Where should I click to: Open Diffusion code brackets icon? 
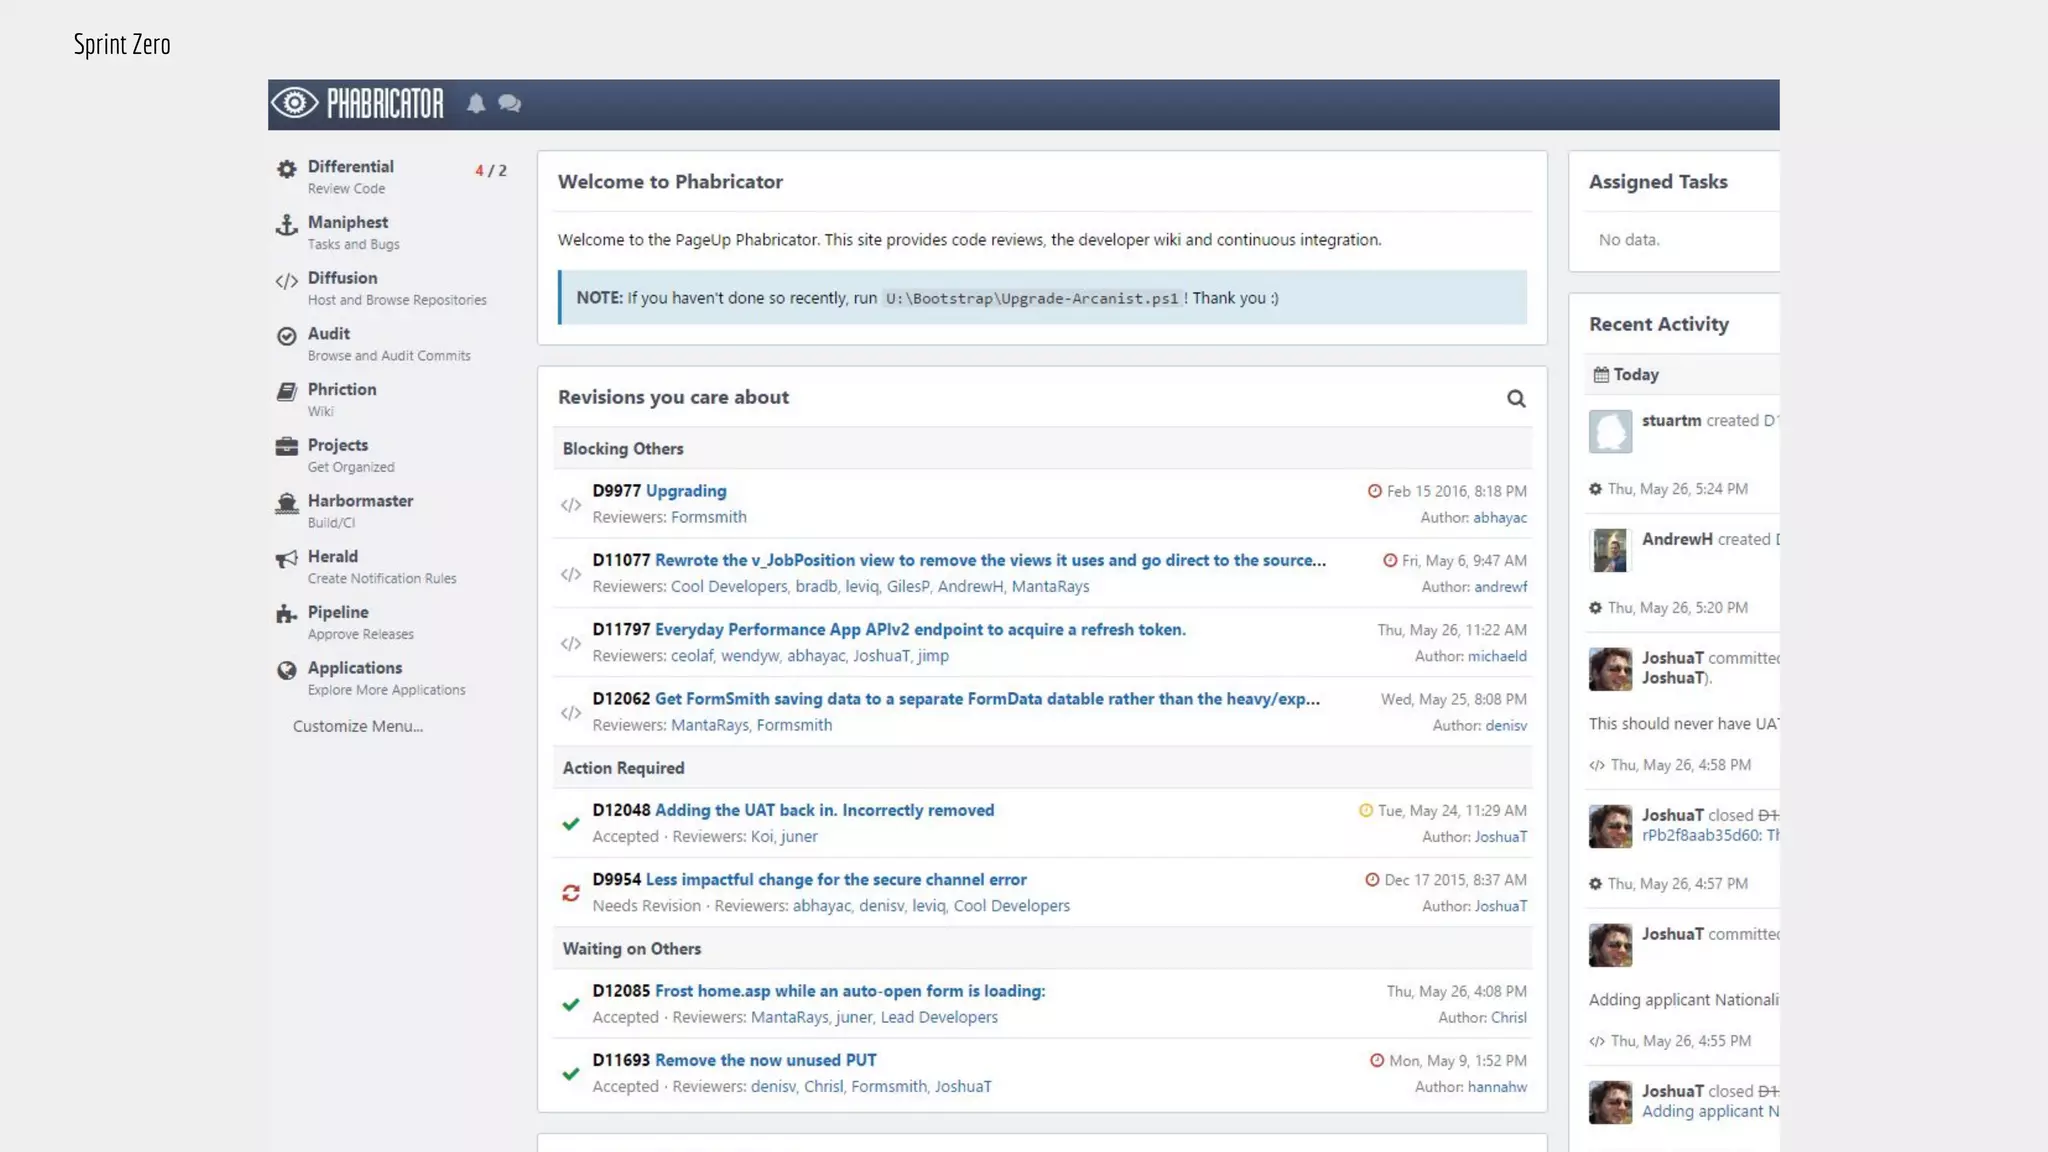[287, 281]
